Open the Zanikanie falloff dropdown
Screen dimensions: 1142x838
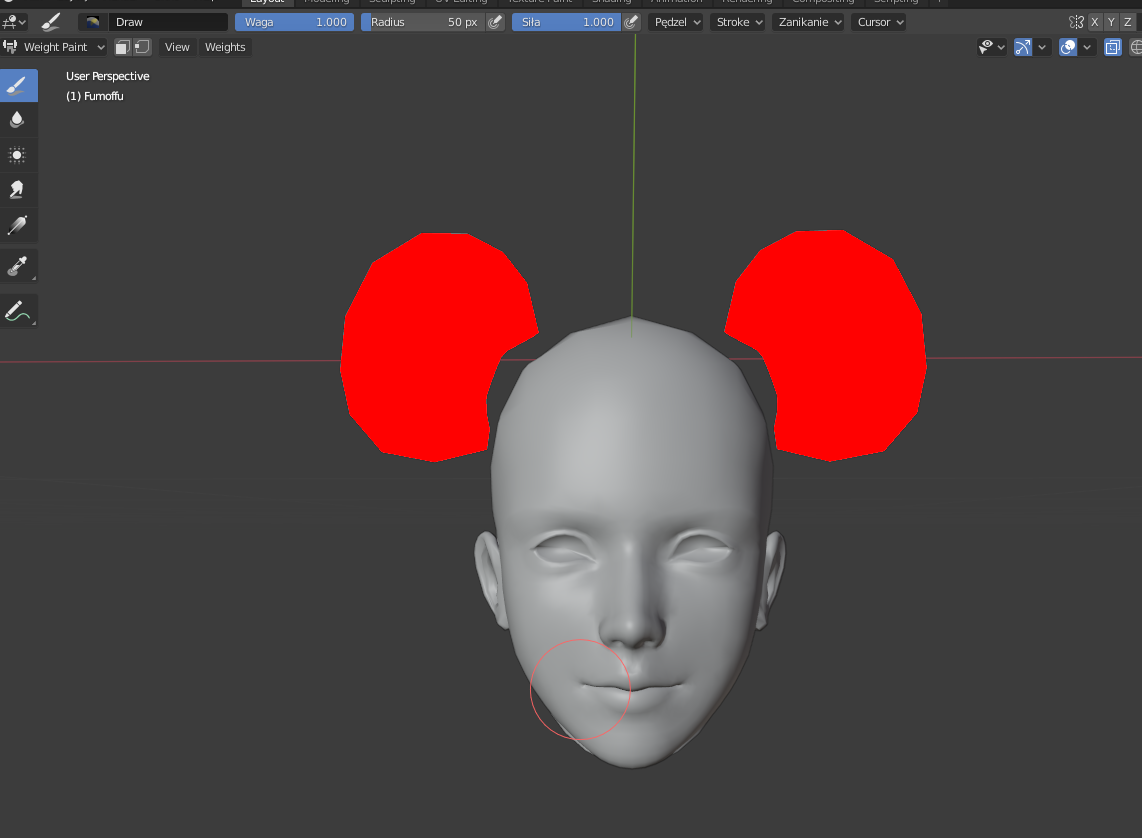808,22
